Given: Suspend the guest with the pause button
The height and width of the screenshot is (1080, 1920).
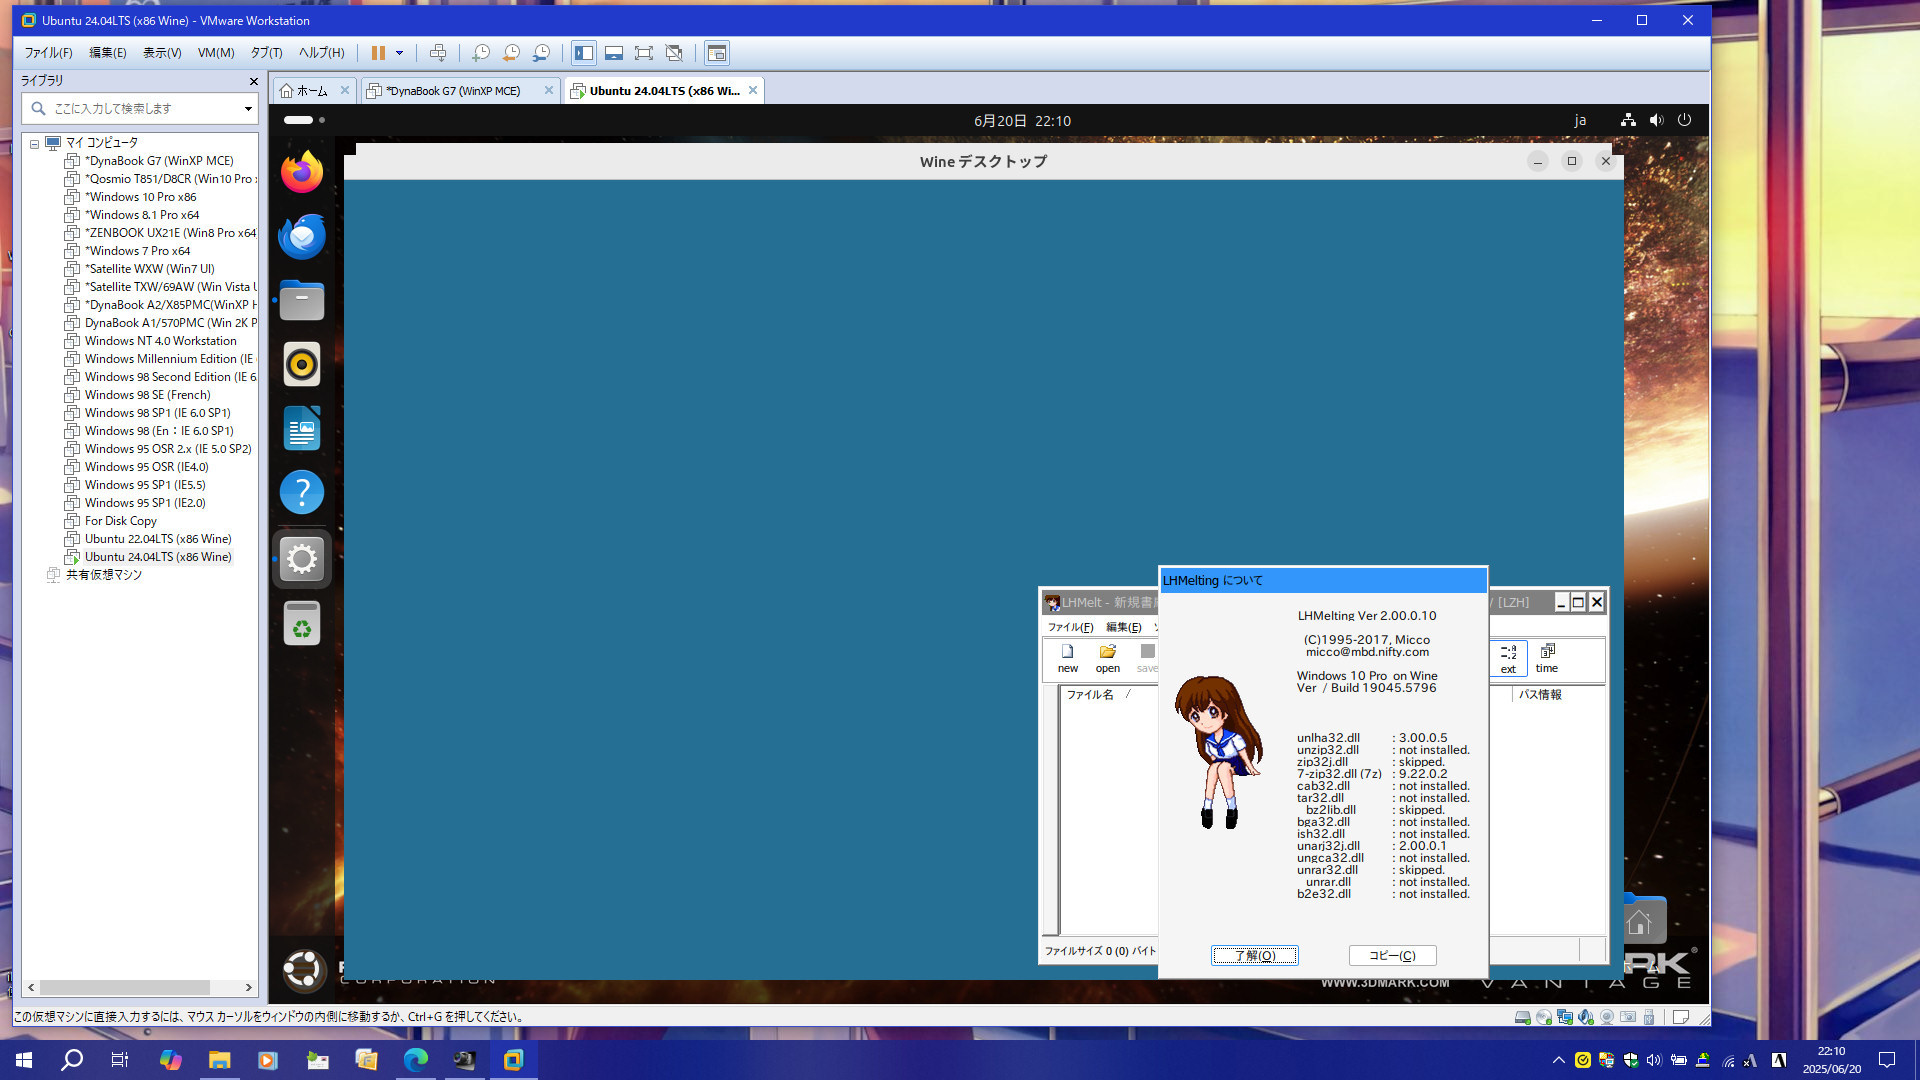Looking at the screenshot, I should (378, 53).
